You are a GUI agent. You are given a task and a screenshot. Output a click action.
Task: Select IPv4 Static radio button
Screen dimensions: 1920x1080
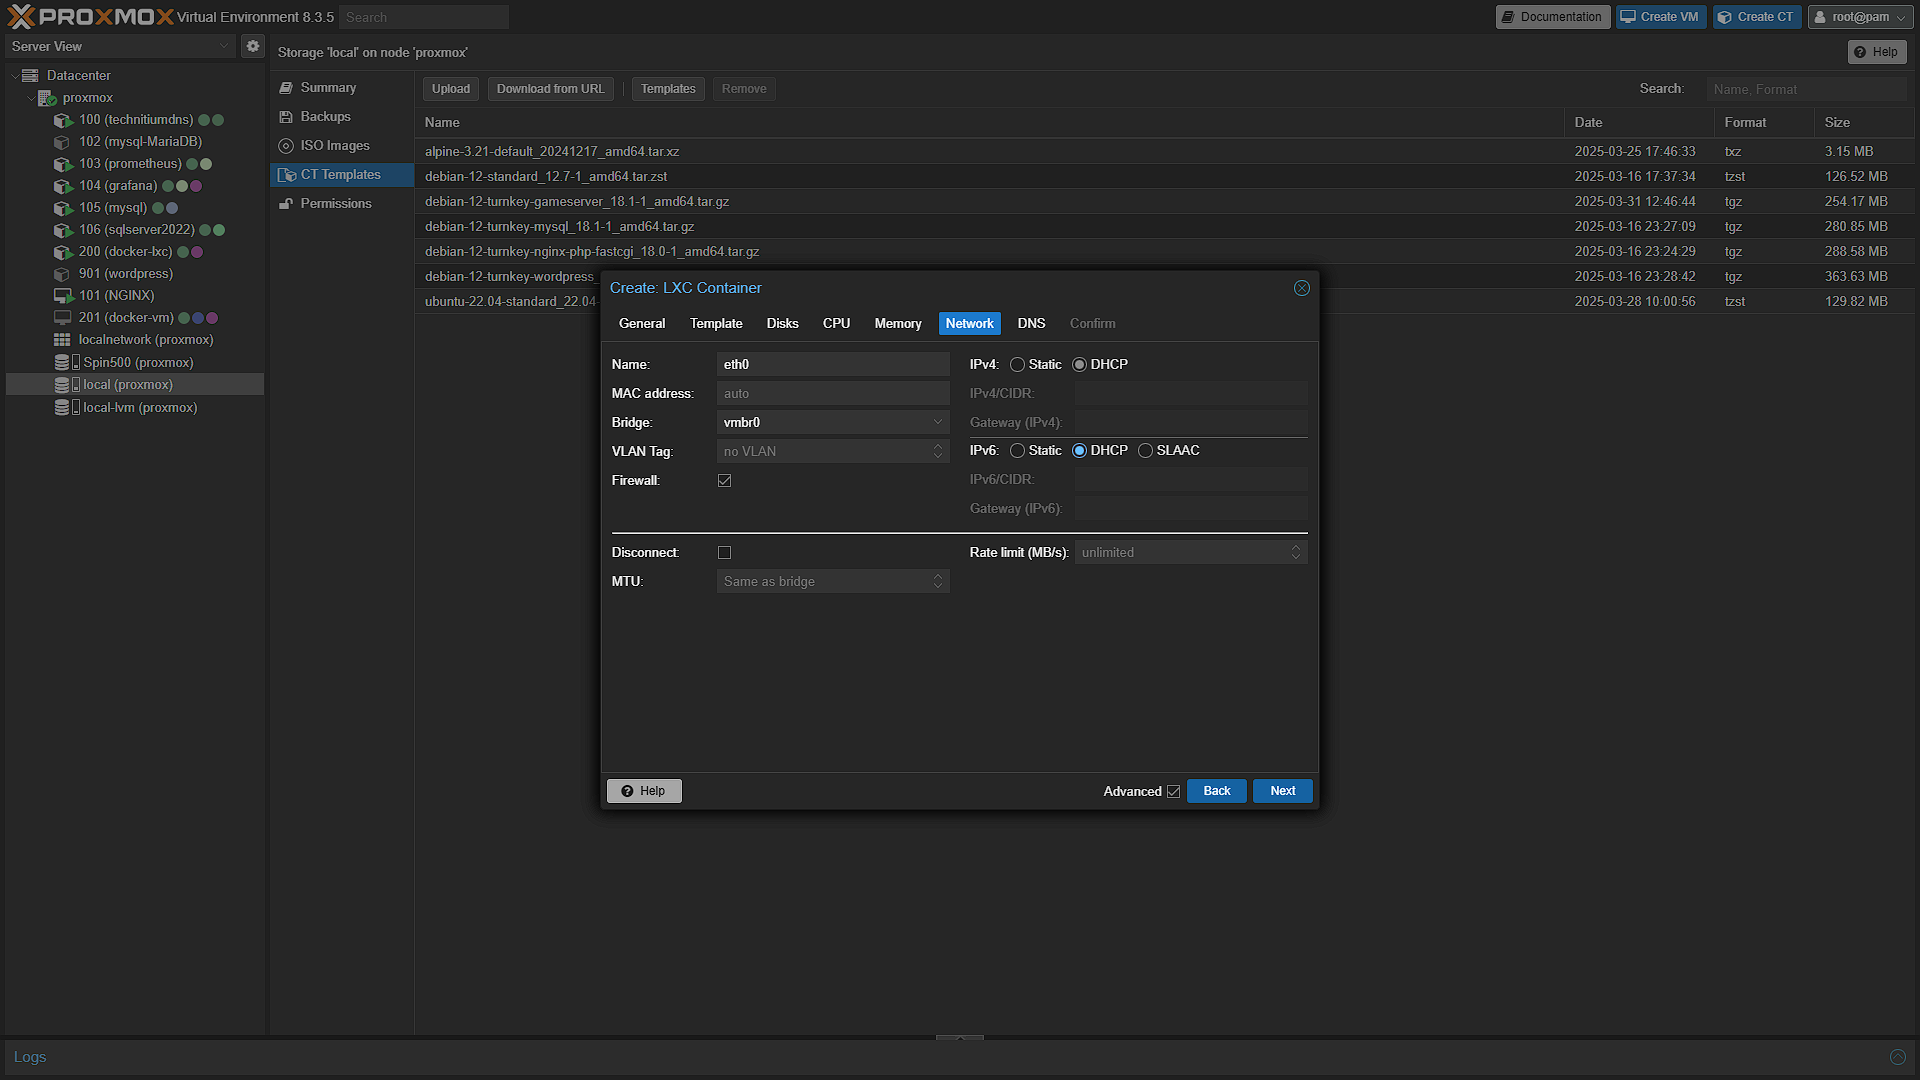[x=1017, y=365]
